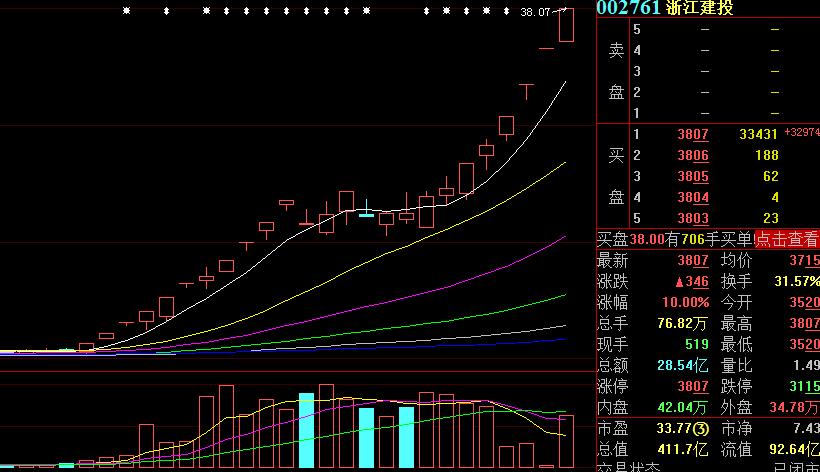Click the cyan doji candlestick in the chart
Viewport: 820px width, 472px height.
(366, 214)
